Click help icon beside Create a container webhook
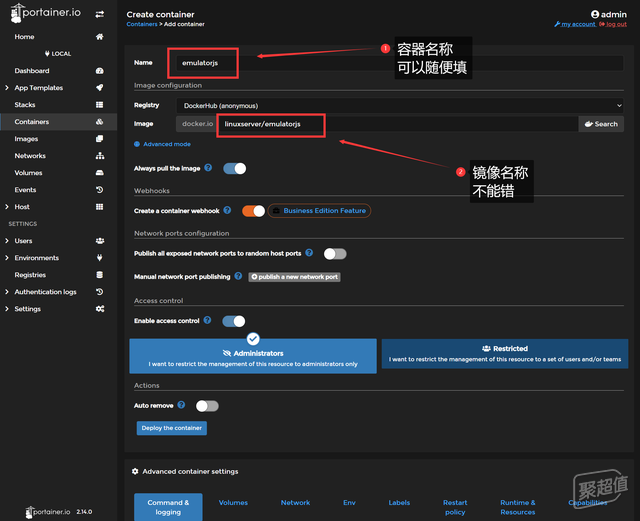 pos(227,210)
